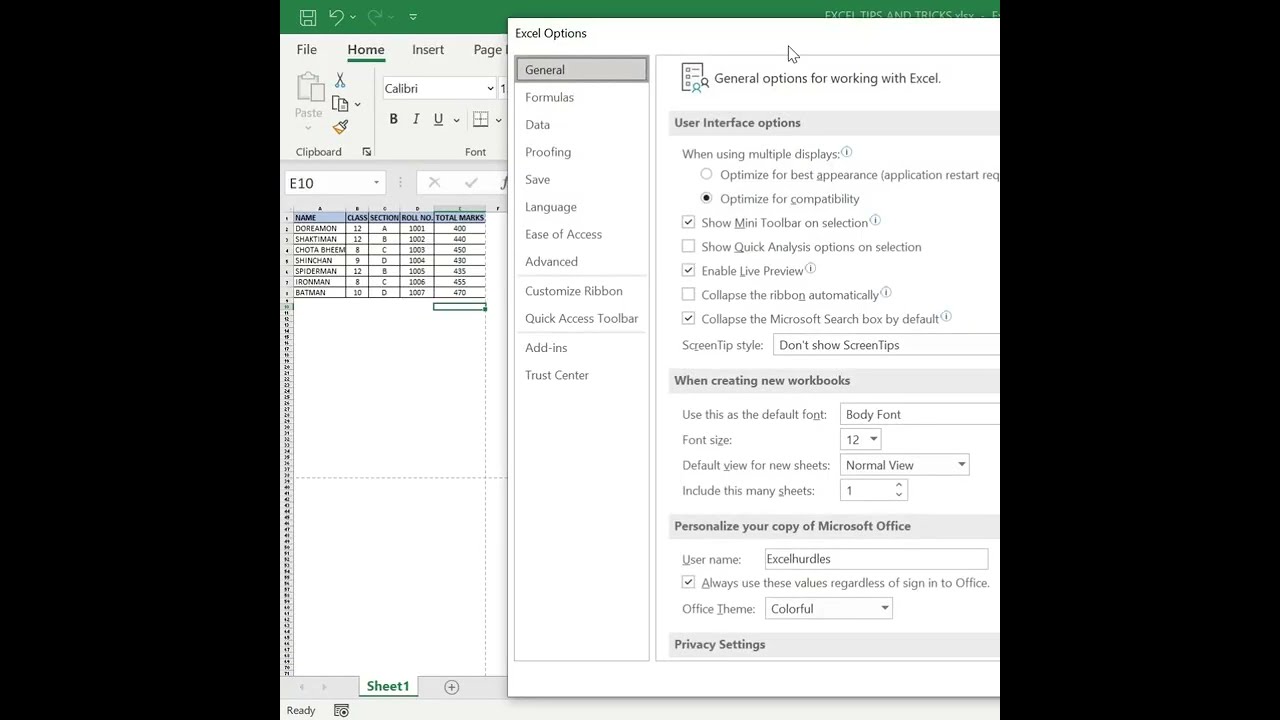This screenshot has height=720, width=1280.
Task: Open the Font size 12 dropdown
Action: 861,440
